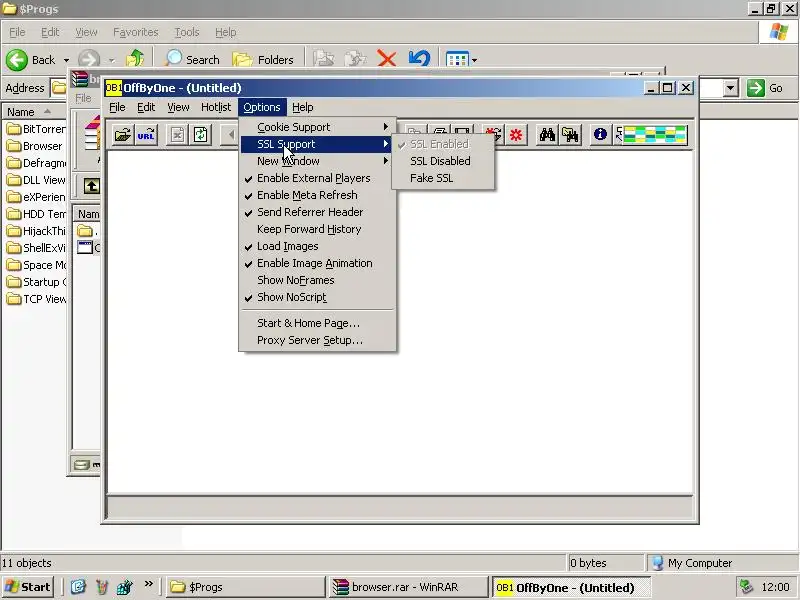The width and height of the screenshot is (800, 600).
Task: Close the open Options menu via its title
Action: pos(262,107)
